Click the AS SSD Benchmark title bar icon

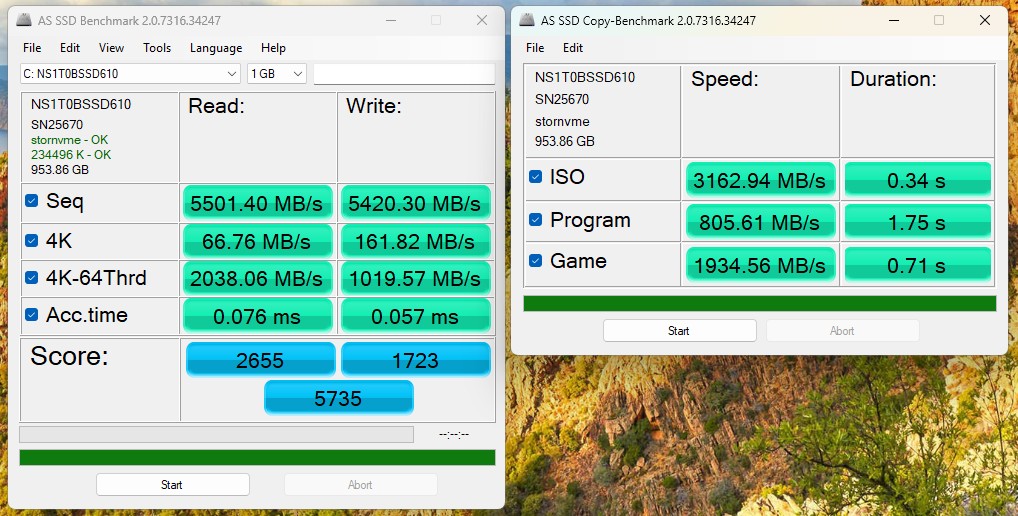(x=25, y=20)
